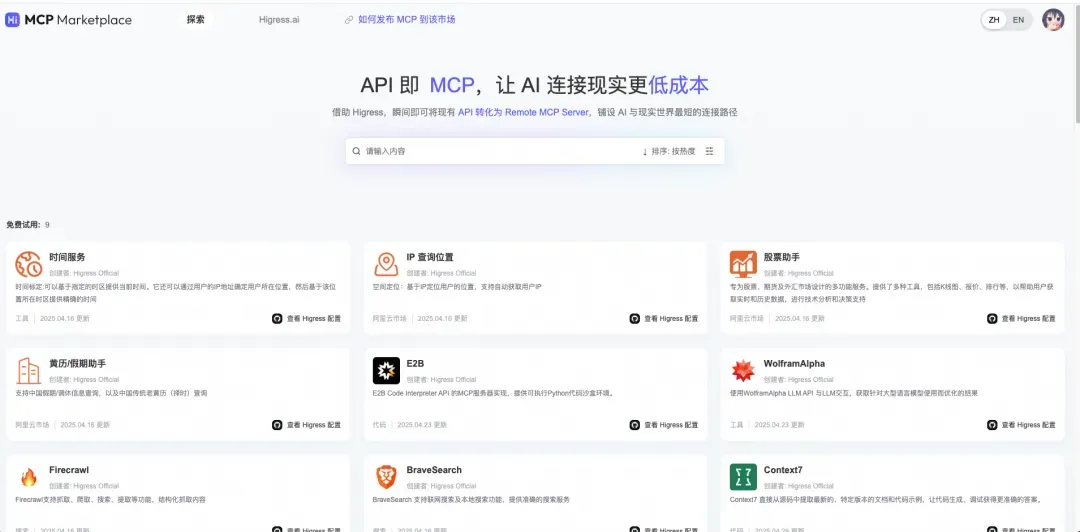Click the WolframAlpha red star icon
1080x532 pixels.
click(x=743, y=371)
